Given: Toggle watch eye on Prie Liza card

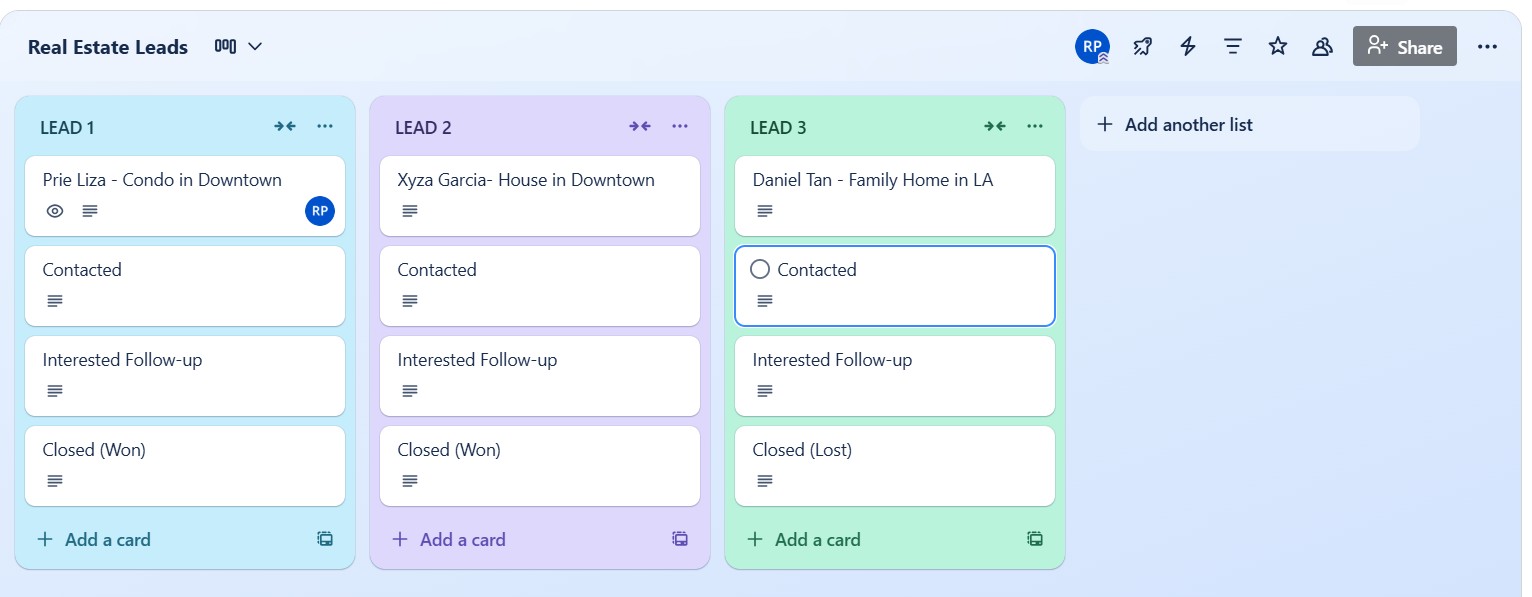Looking at the screenshot, I should point(55,211).
